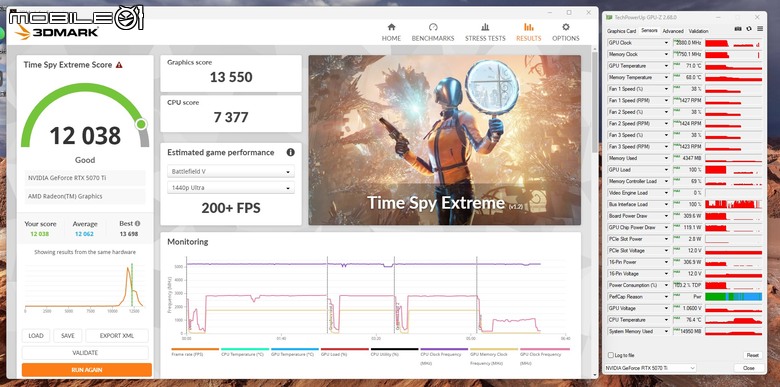Expand the Memory Clock sensor dropdown
Screen dimensions: 780x387
667,54
